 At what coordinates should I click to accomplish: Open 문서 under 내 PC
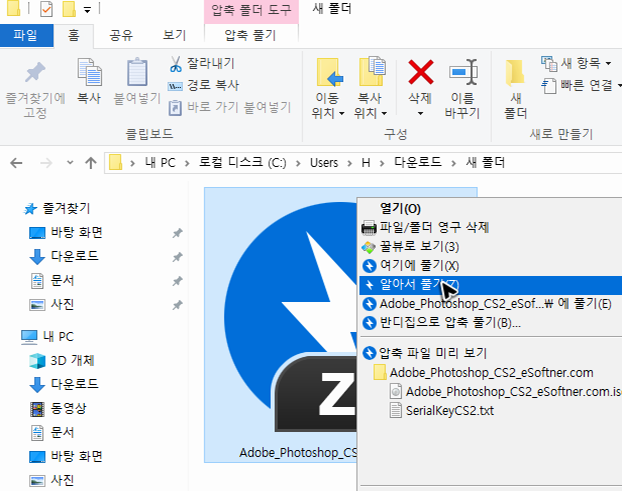(52, 432)
